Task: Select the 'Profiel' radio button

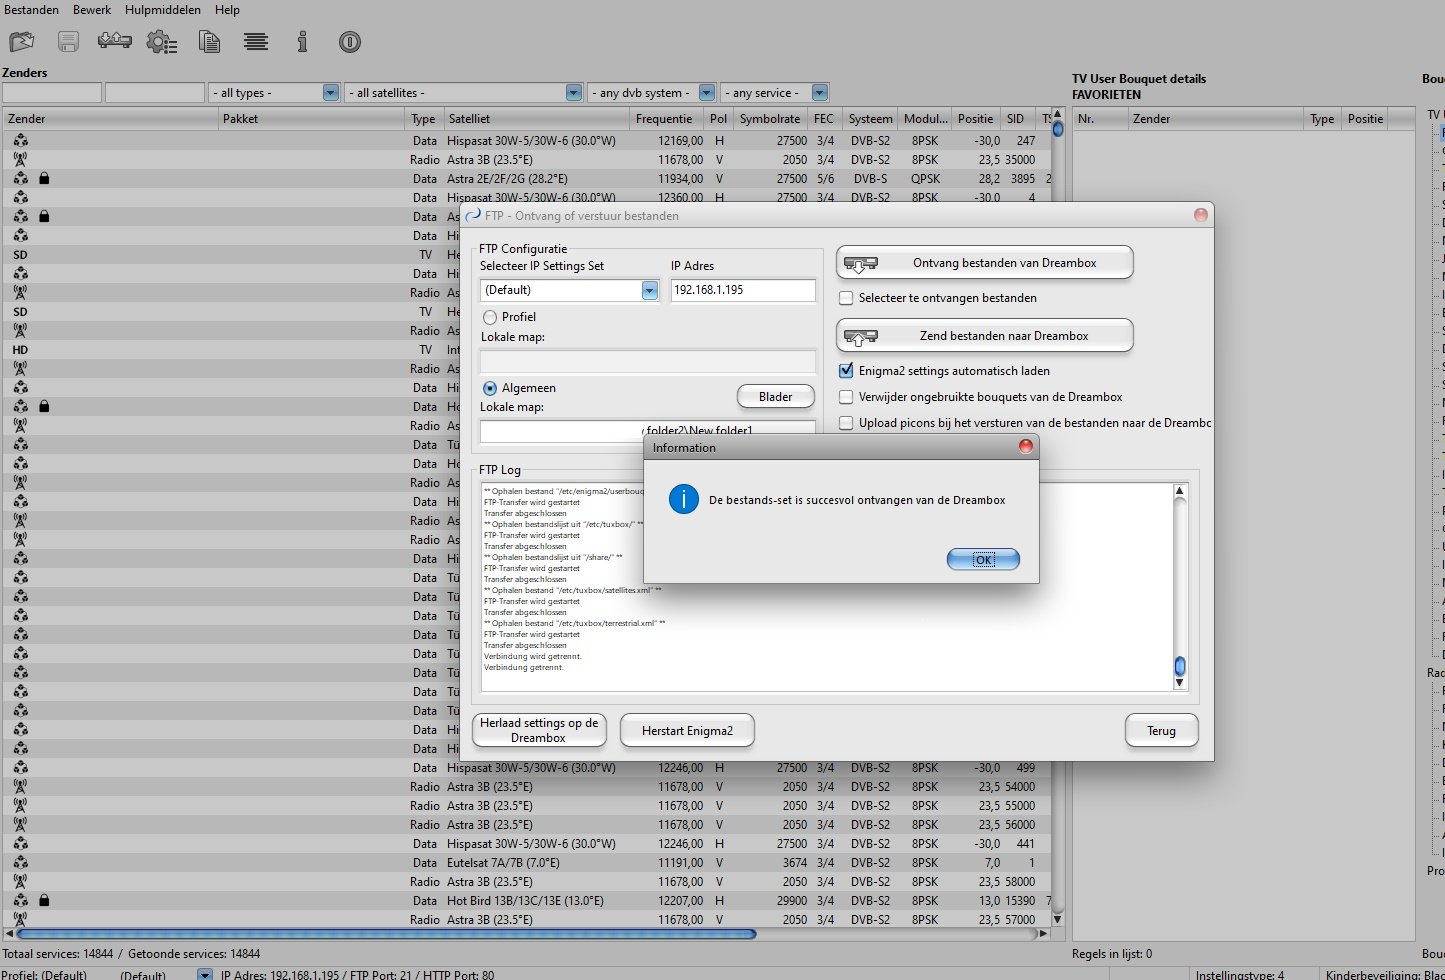Action: coord(490,317)
